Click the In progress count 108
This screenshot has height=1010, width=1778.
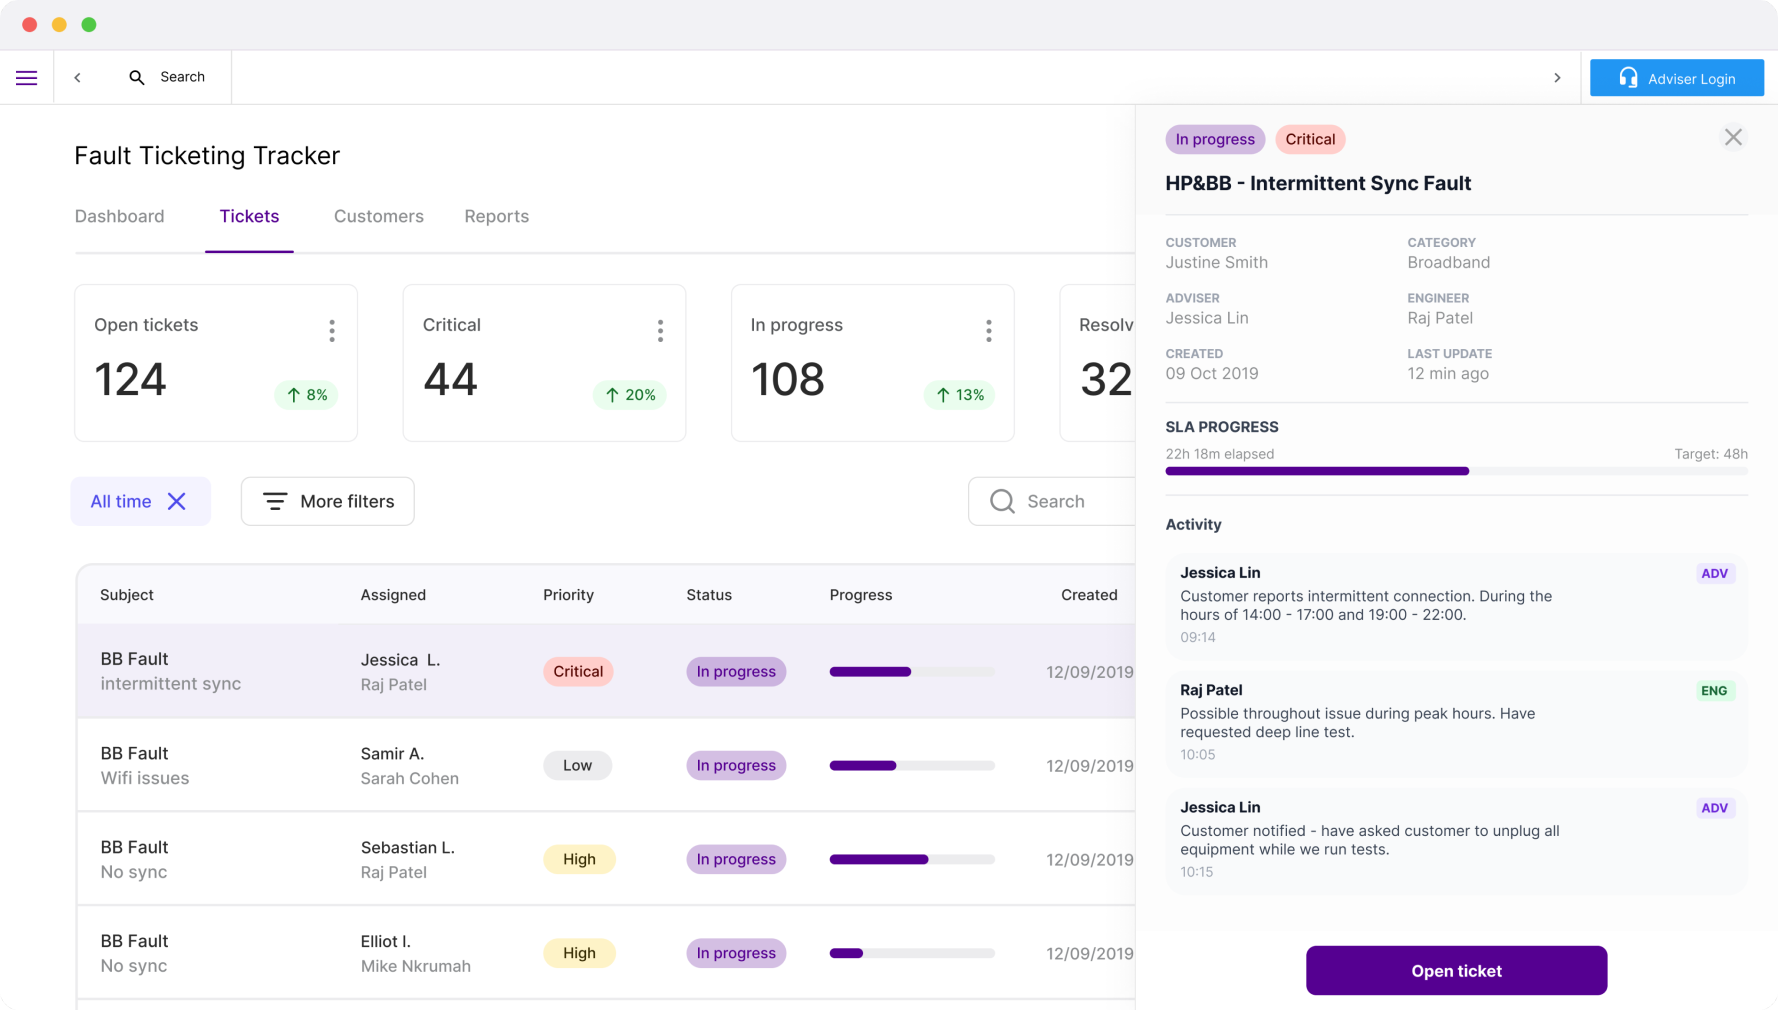pos(788,380)
